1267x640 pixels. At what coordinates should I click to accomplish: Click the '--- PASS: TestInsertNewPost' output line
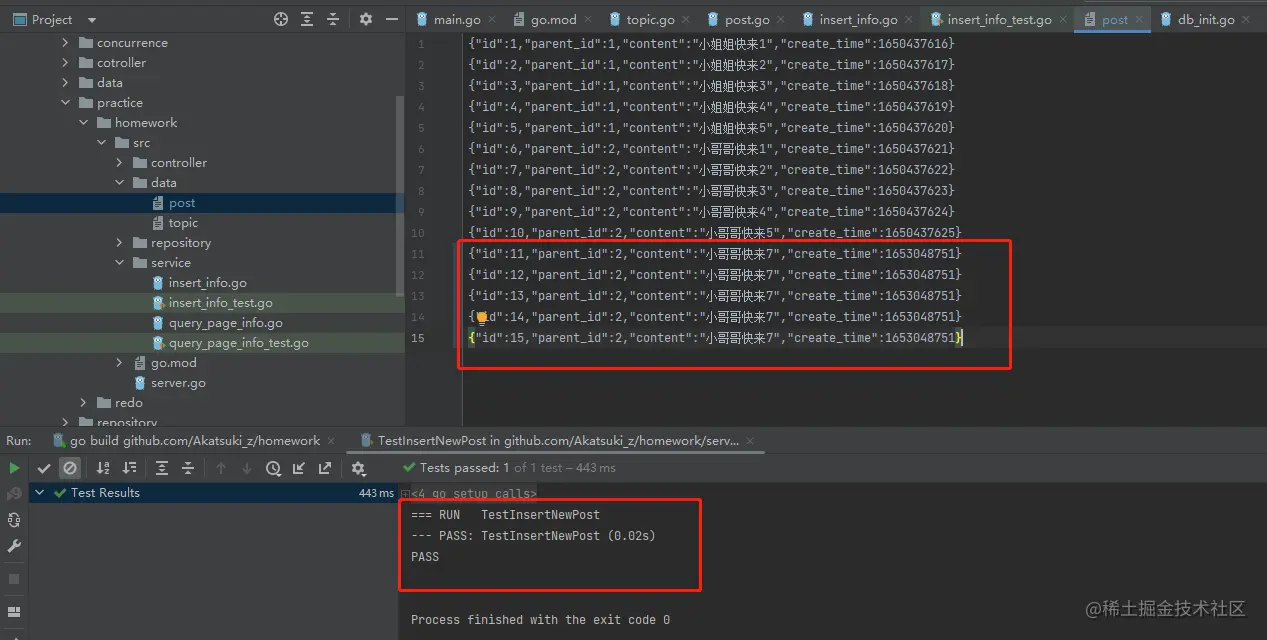pyautogui.click(x=533, y=536)
